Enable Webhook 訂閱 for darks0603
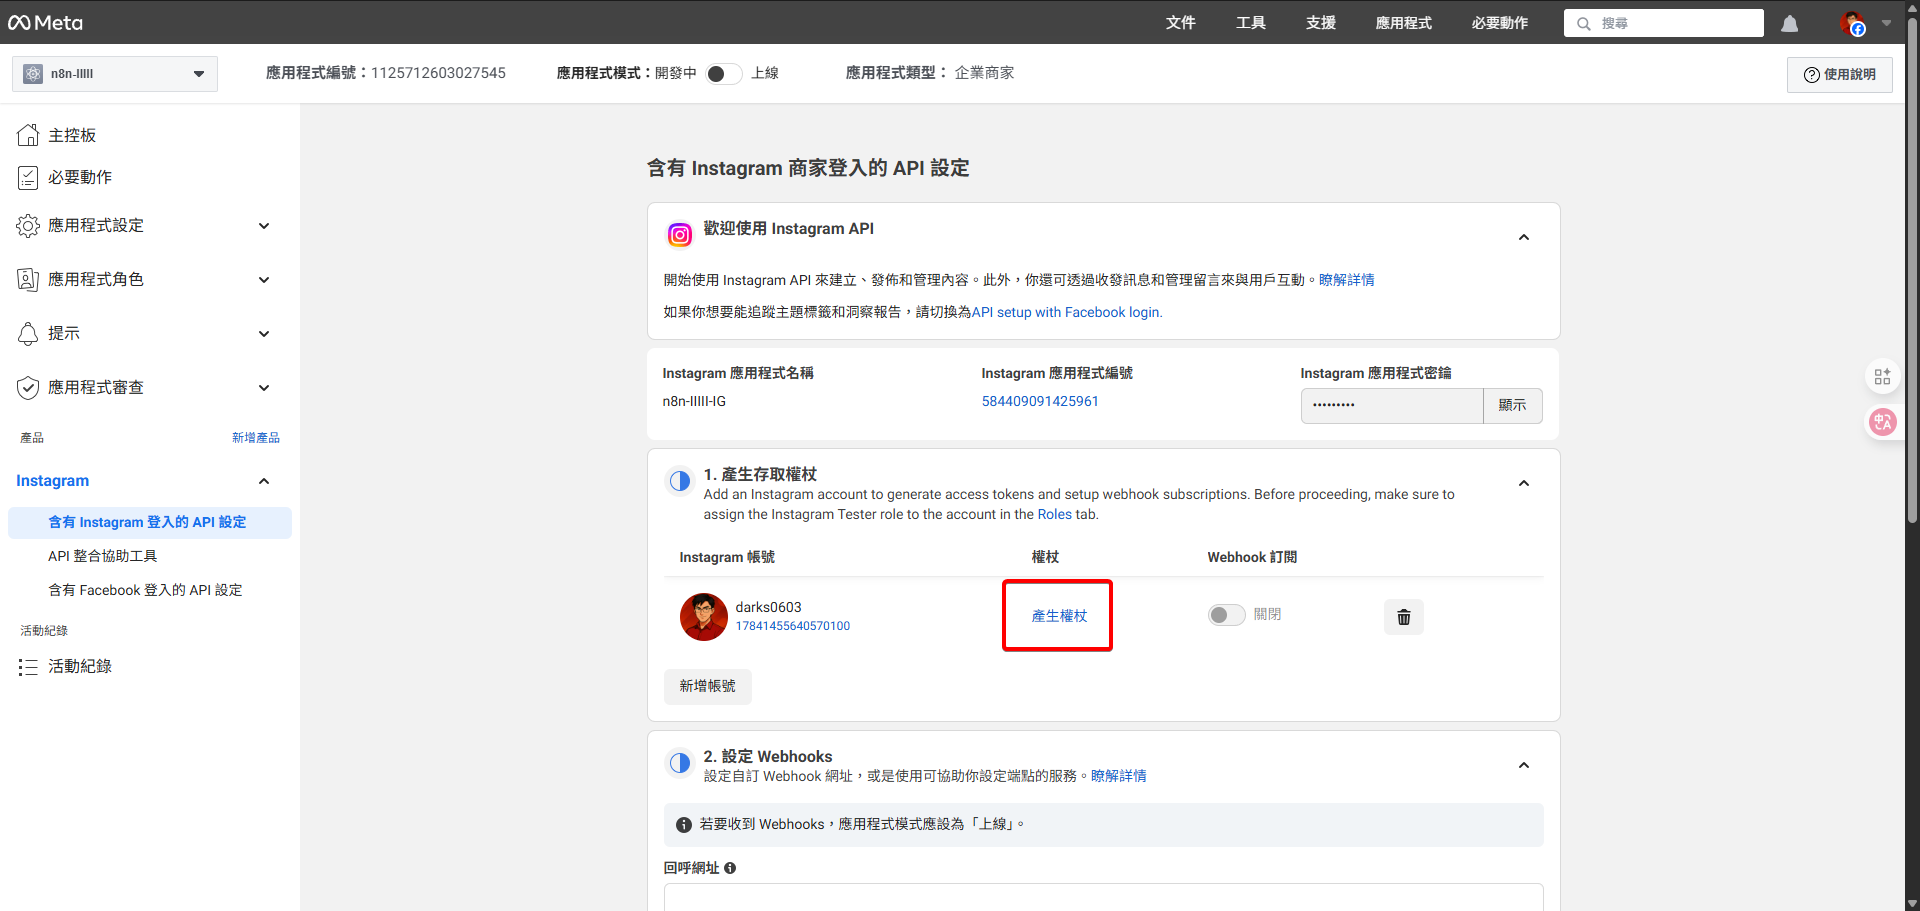 pyautogui.click(x=1226, y=614)
